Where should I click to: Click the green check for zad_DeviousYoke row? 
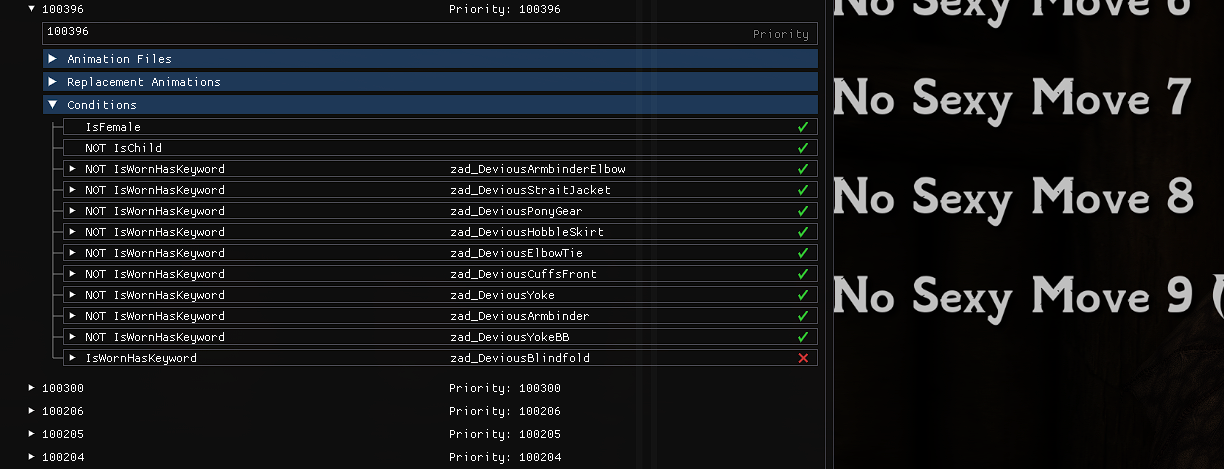pos(803,295)
